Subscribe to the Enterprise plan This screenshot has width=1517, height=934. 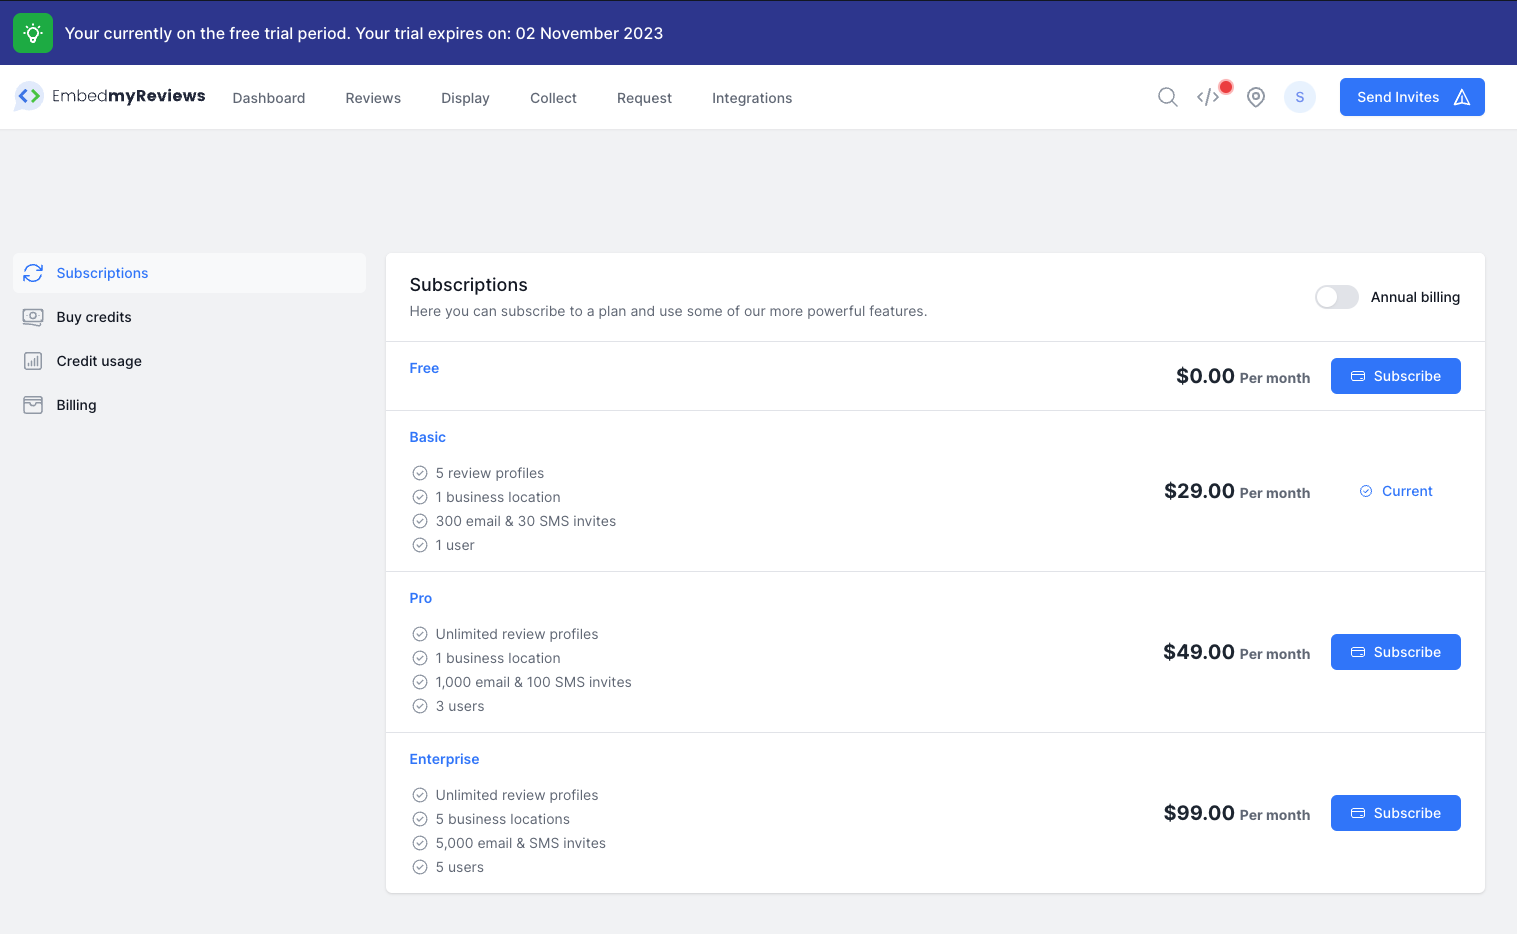(x=1395, y=813)
